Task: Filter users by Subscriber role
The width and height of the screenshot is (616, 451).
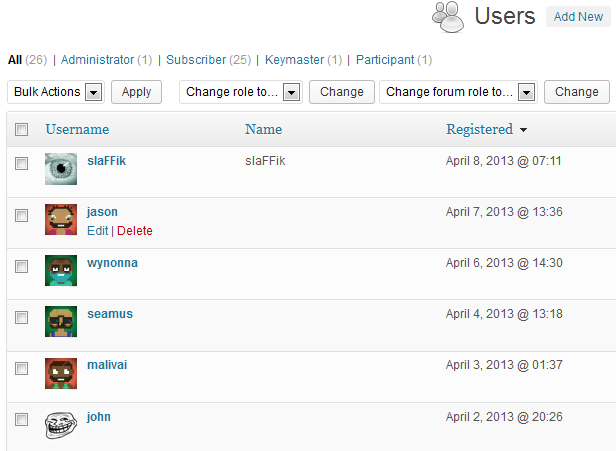Action: [196, 60]
